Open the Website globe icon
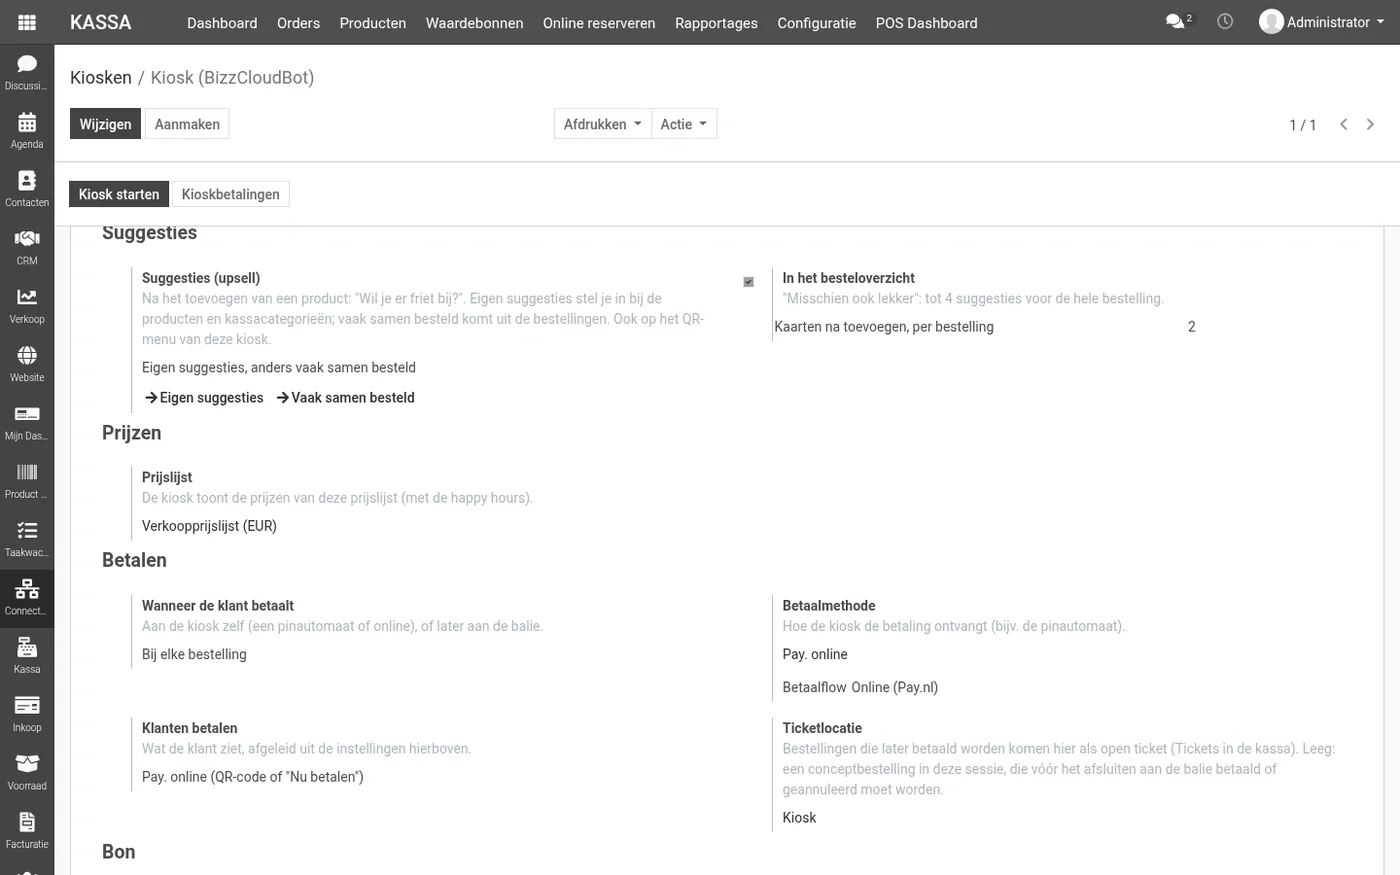Screen dimensions: 1400x875 point(27,364)
